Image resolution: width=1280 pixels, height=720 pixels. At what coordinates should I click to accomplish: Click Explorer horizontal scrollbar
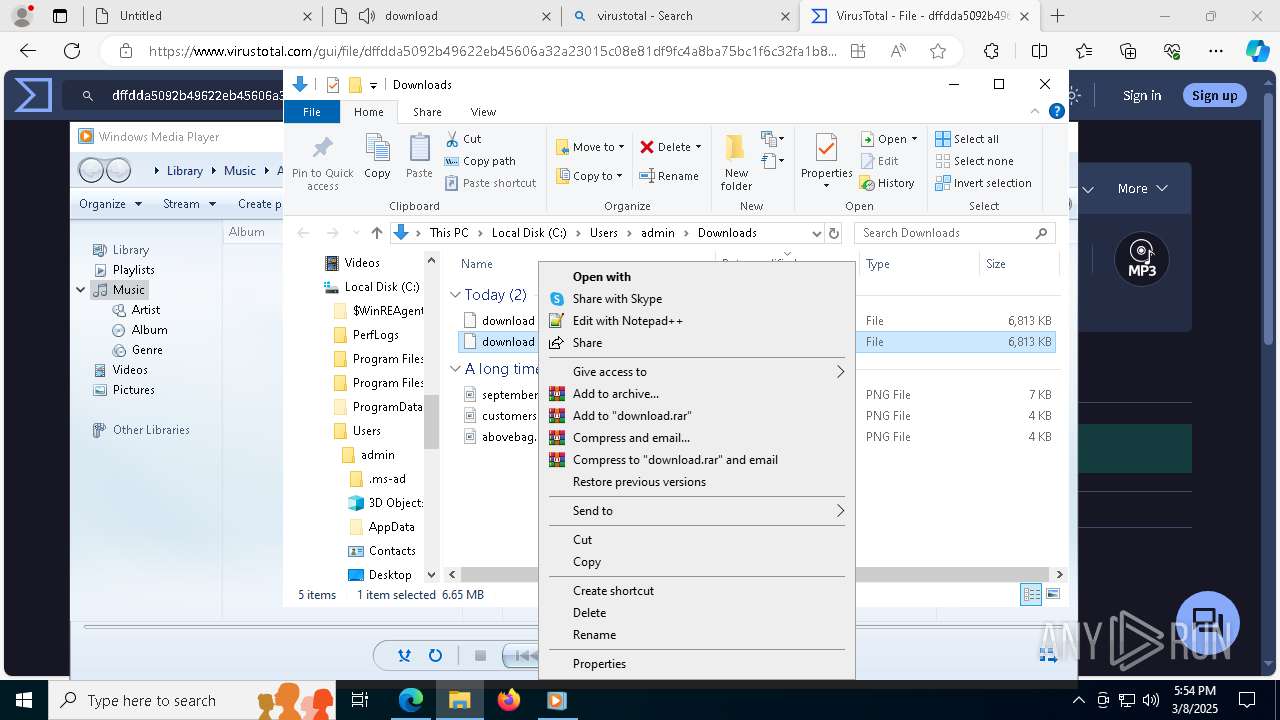click(x=755, y=575)
